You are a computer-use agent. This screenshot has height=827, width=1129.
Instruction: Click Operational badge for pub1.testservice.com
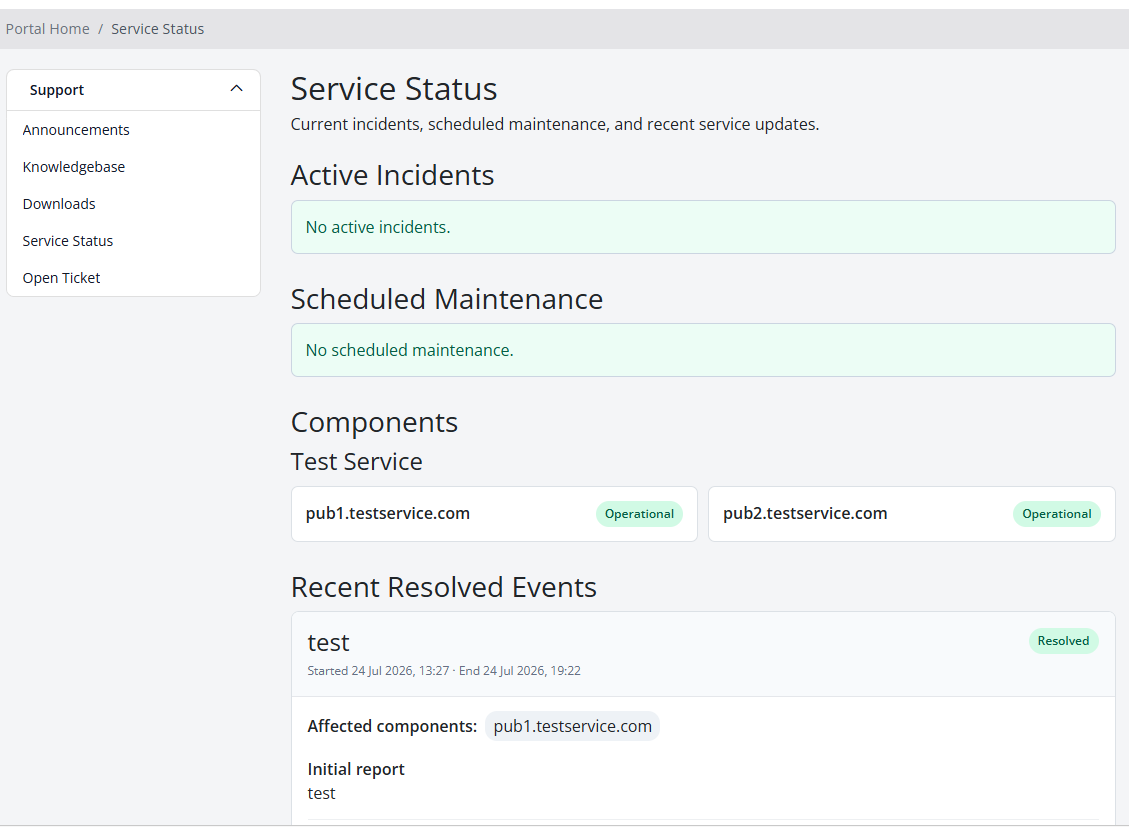coord(639,514)
